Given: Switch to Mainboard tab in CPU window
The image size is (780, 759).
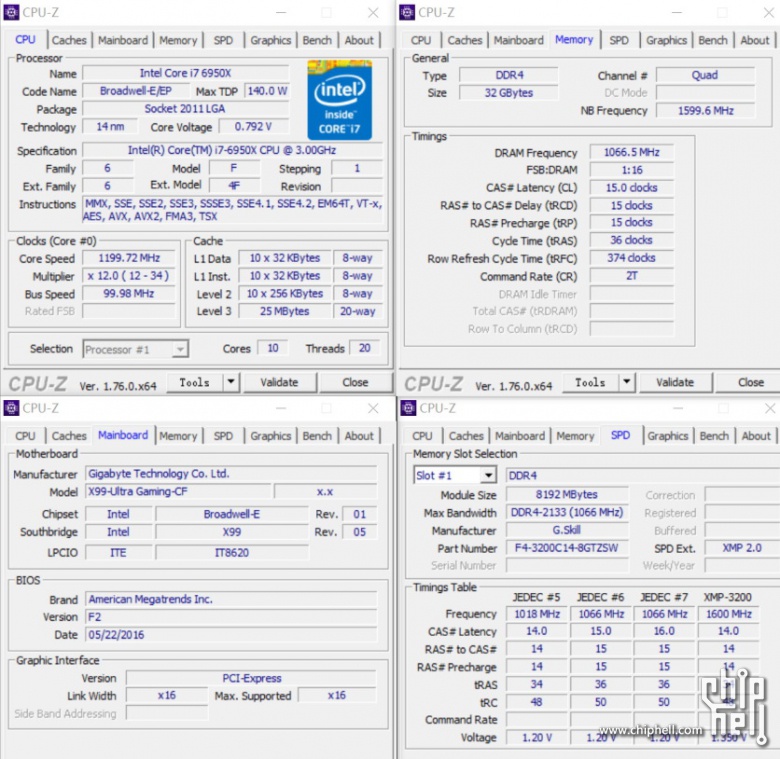Looking at the screenshot, I should (x=123, y=40).
